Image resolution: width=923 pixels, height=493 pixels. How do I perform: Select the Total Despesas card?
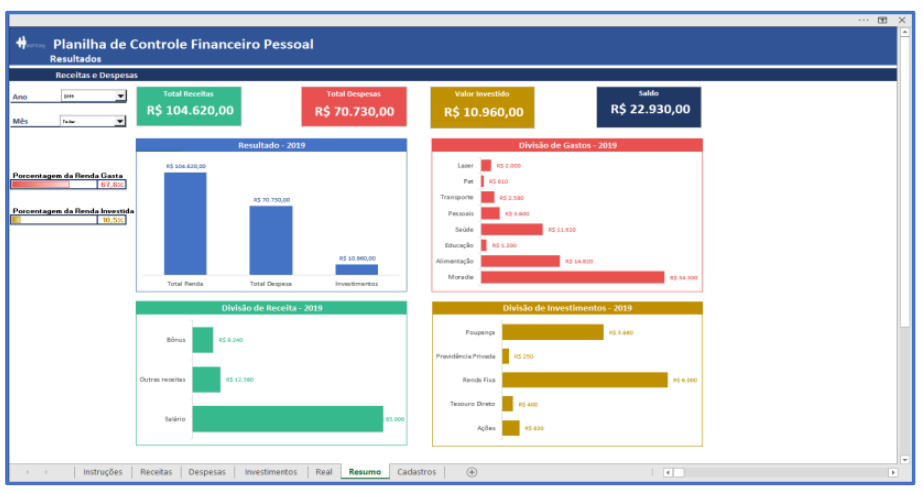(354, 107)
